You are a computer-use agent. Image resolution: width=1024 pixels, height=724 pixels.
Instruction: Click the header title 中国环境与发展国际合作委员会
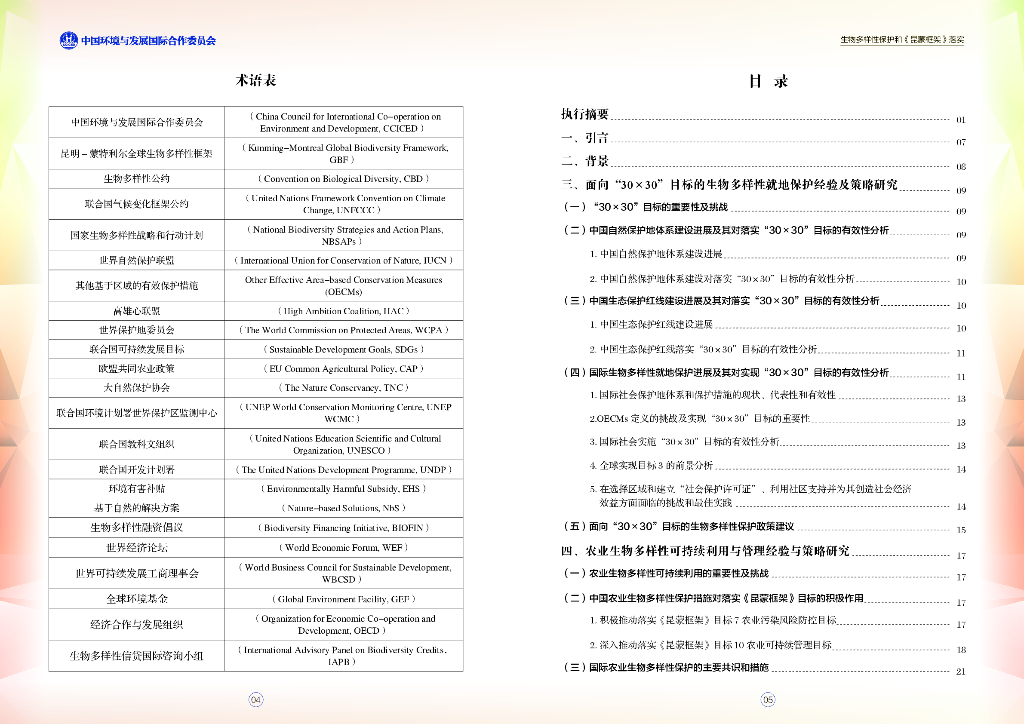(148, 40)
